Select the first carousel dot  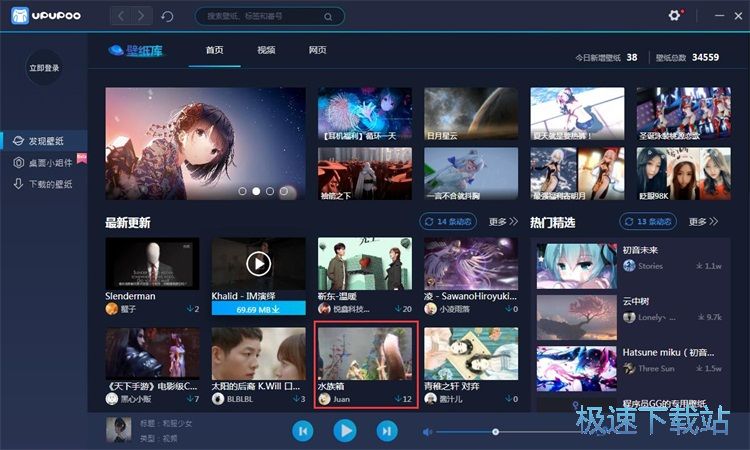tap(243, 191)
